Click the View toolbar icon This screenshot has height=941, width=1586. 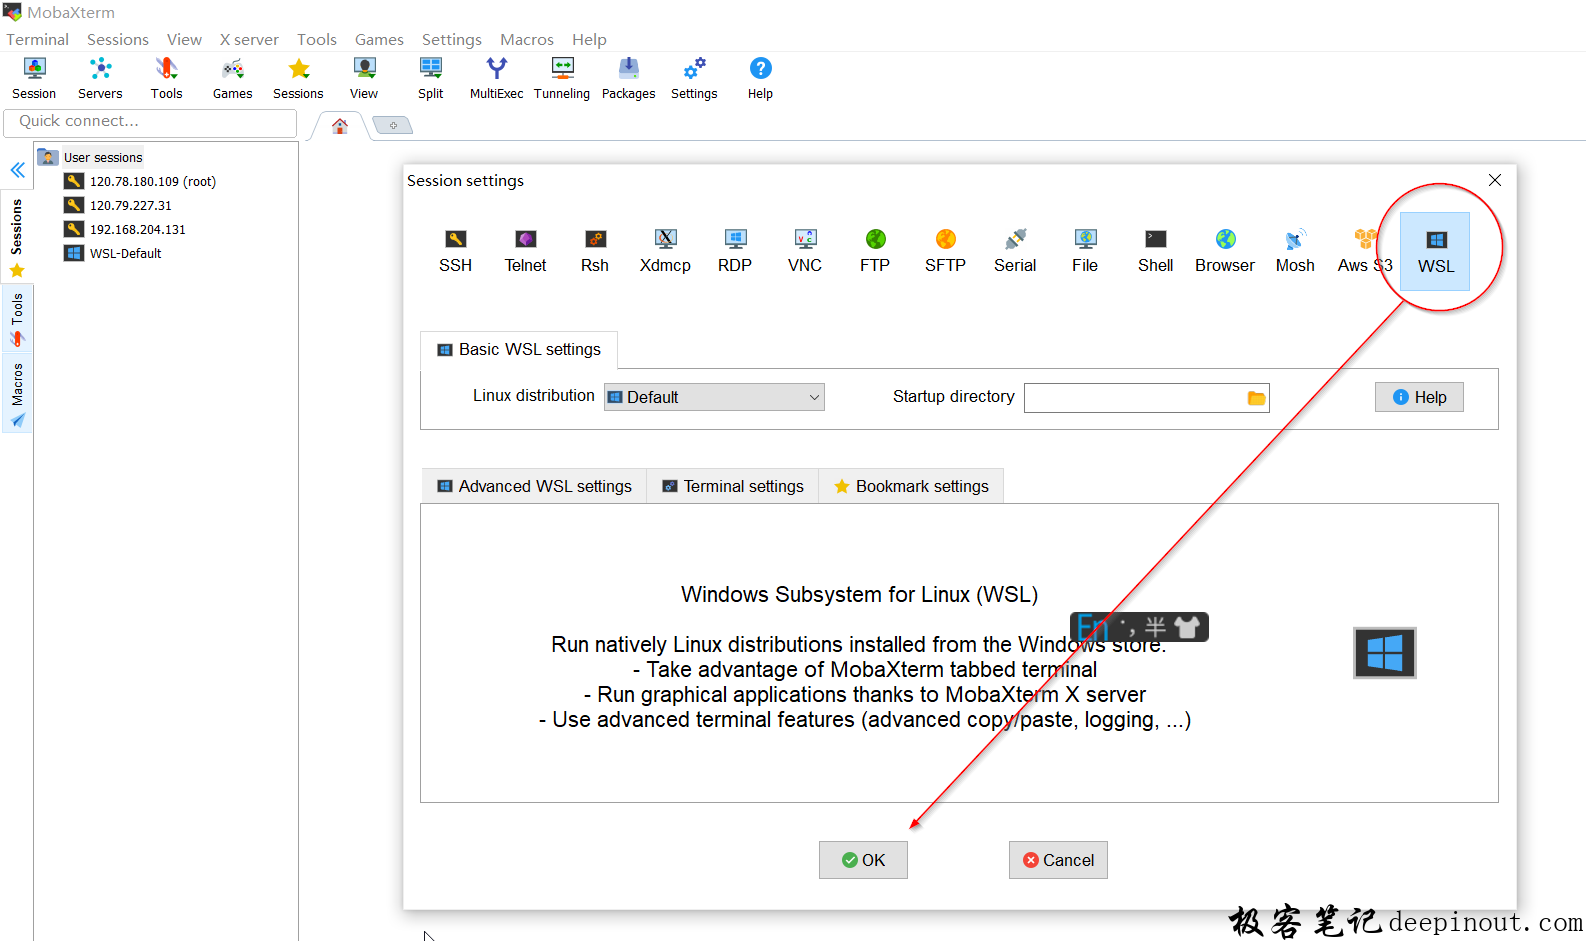tap(364, 79)
